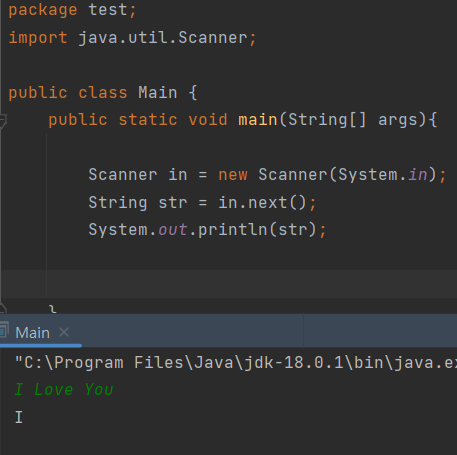
Task: Select the Main run tab
Action: pyautogui.click(x=33, y=333)
